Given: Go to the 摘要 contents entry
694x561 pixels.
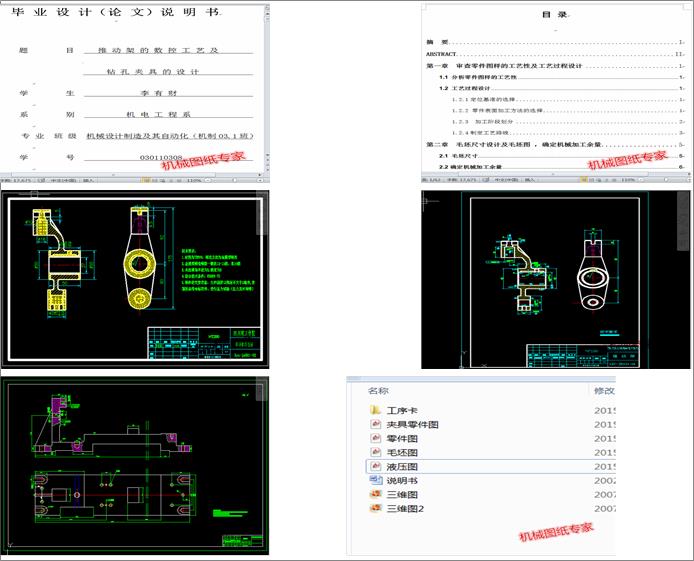Looking at the screenshot, I should click(x=555, y=42).
